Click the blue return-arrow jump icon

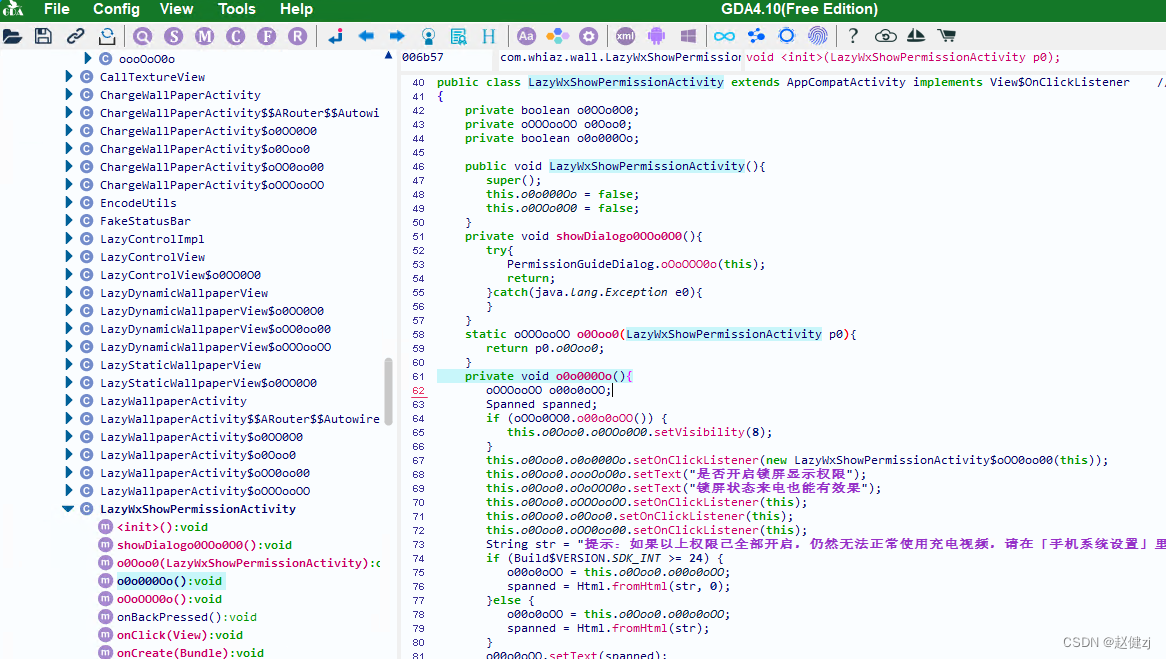coord(335,36)
